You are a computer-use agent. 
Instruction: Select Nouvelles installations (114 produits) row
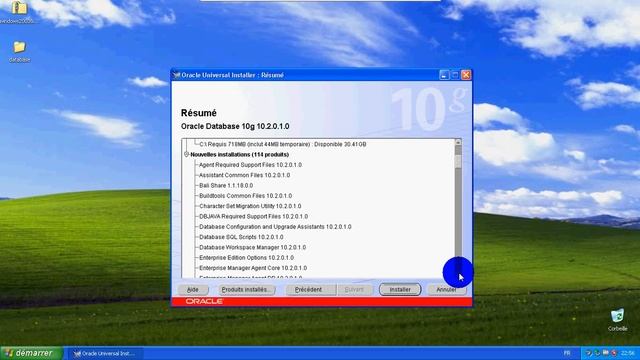pyautogui.click(x=240, y=154)
